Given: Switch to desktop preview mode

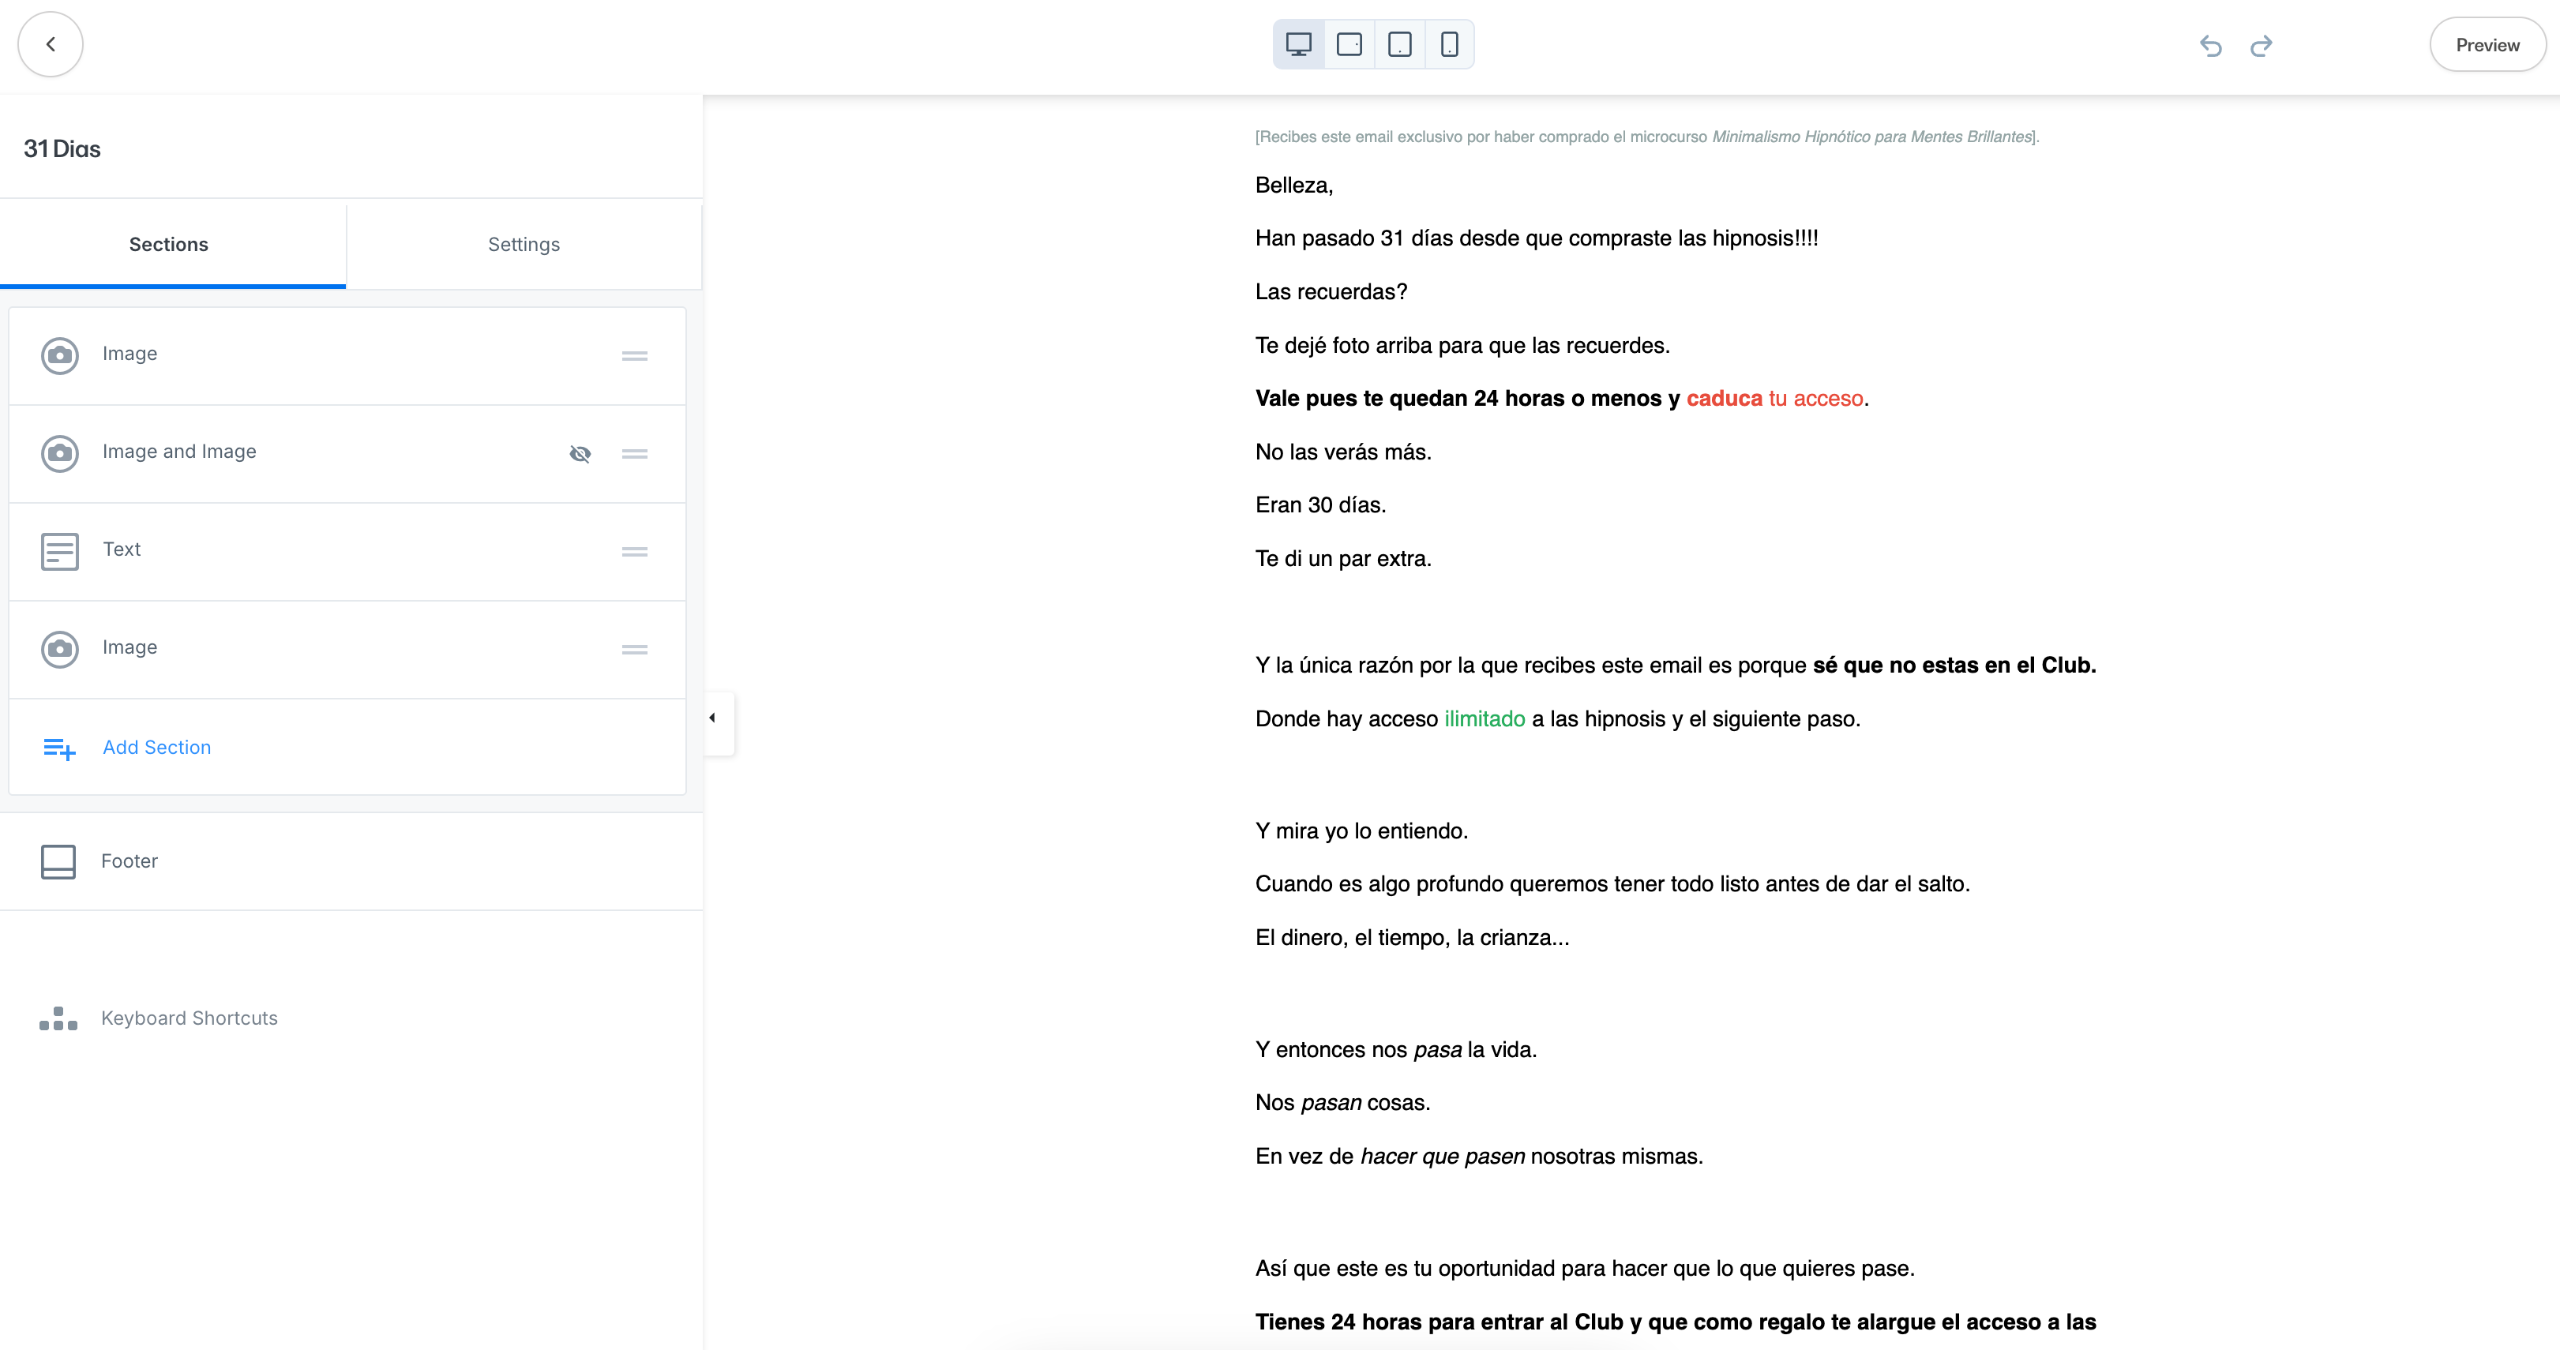Looking at the screenshot, I should click(x=1298, y=44).
